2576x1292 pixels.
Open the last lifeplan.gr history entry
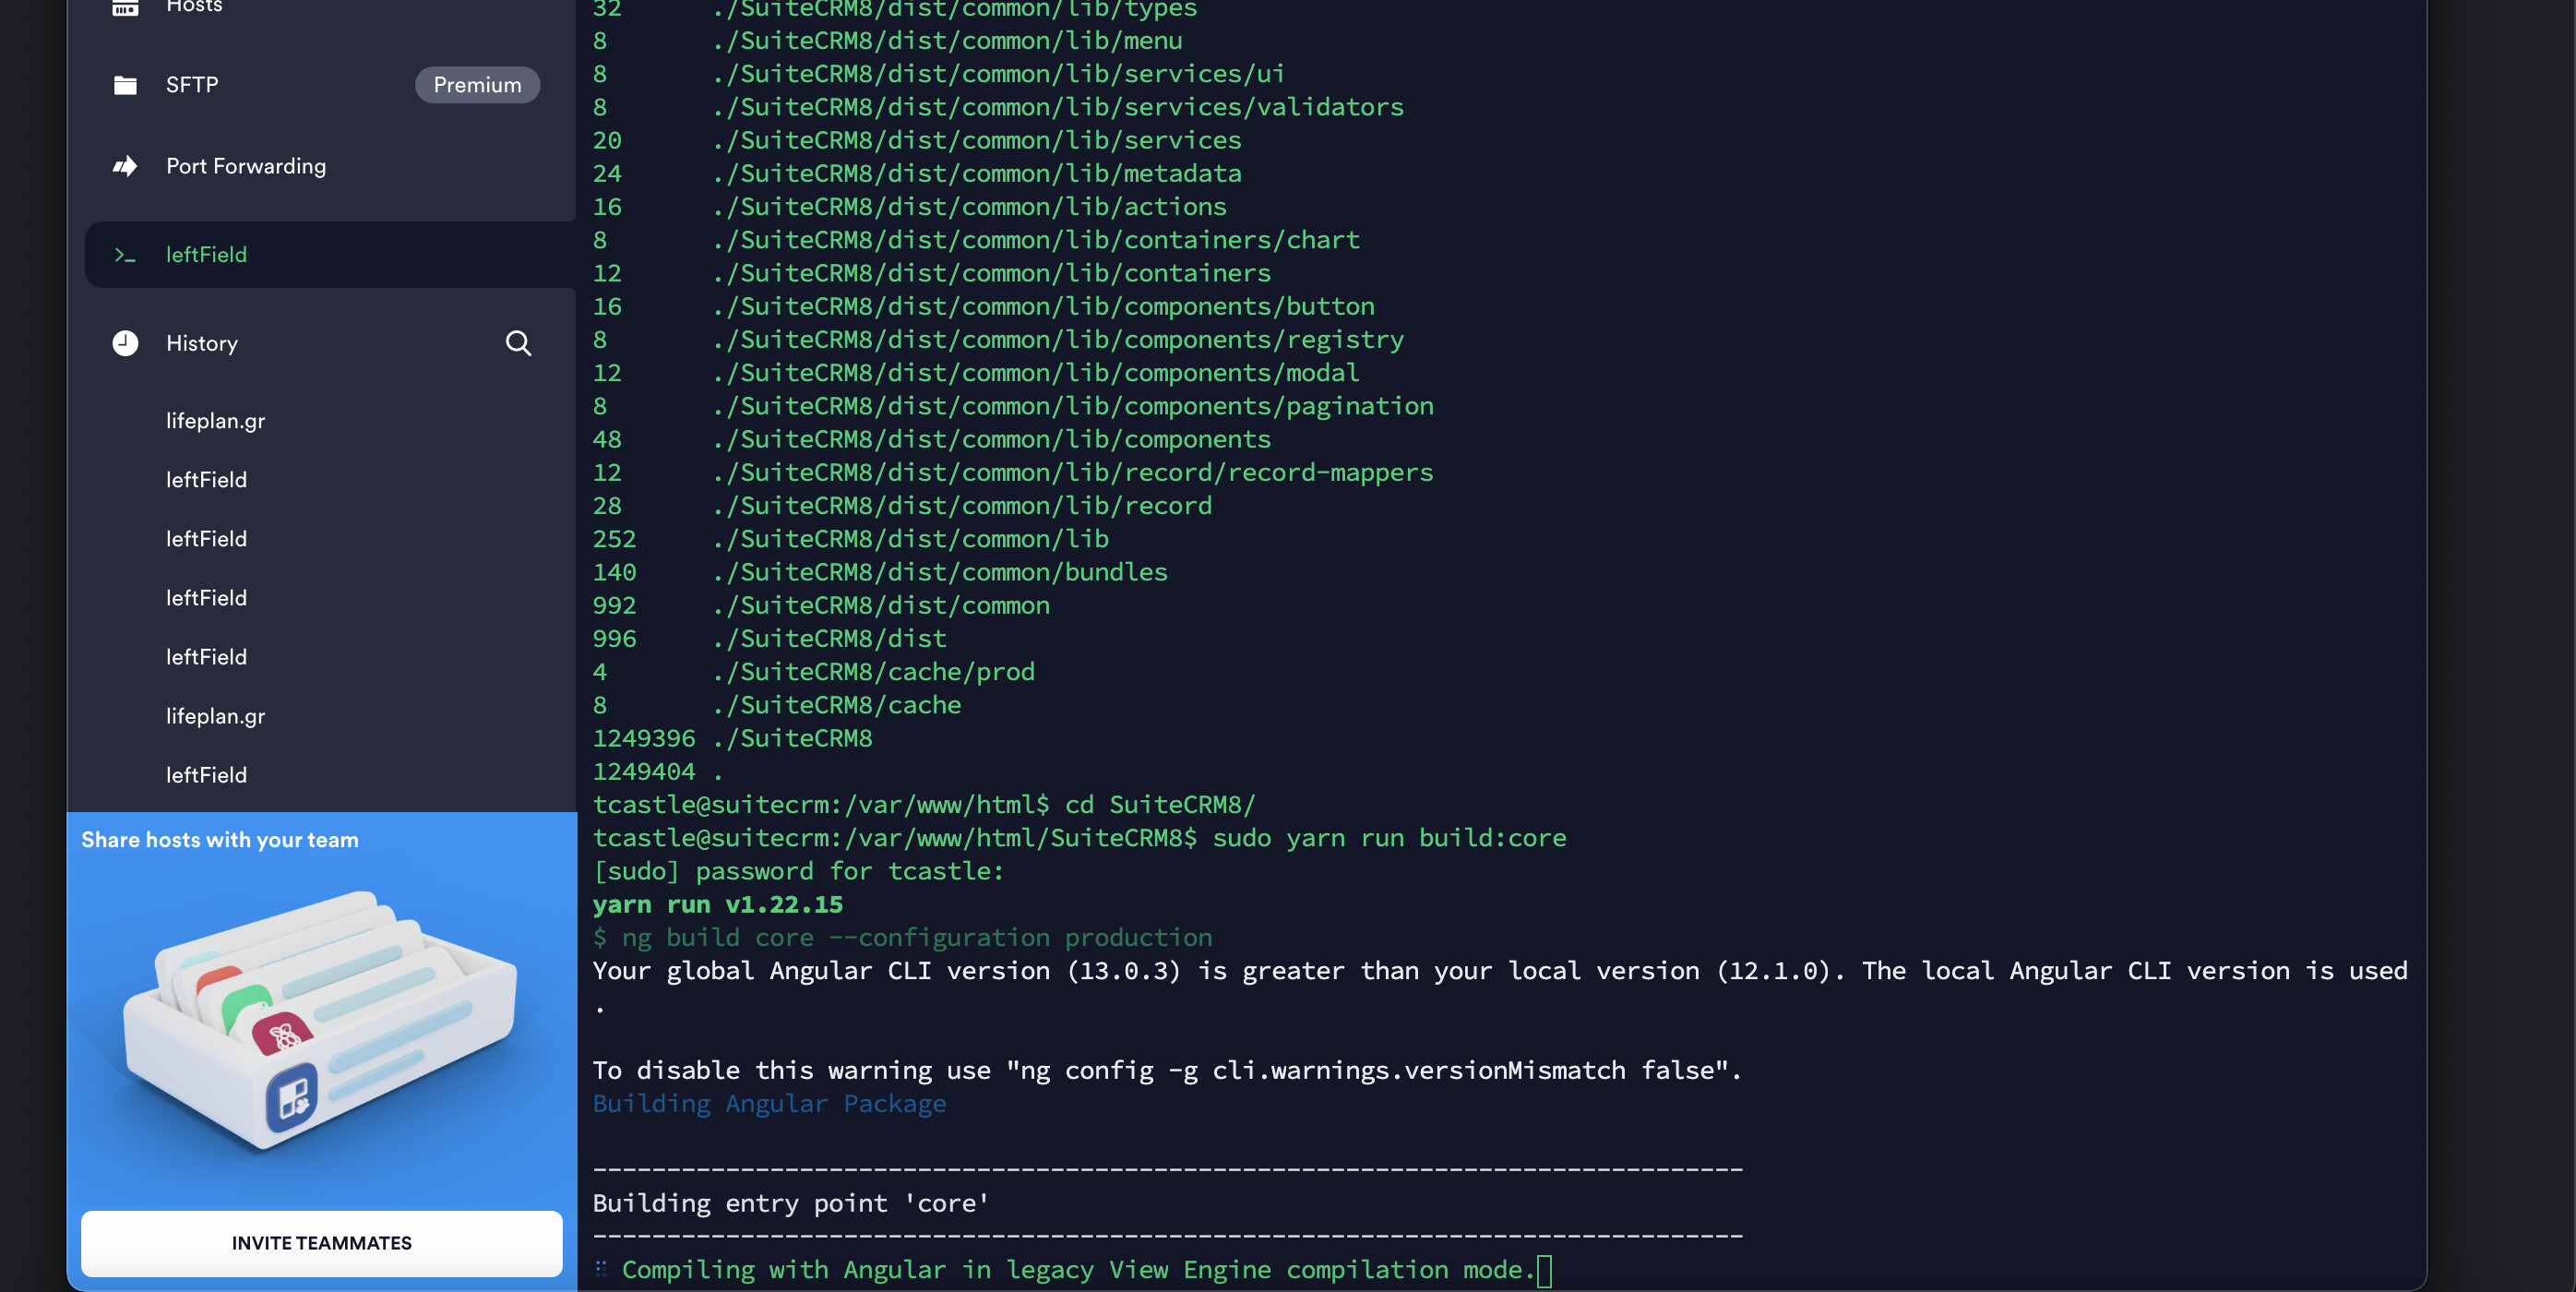215,716
